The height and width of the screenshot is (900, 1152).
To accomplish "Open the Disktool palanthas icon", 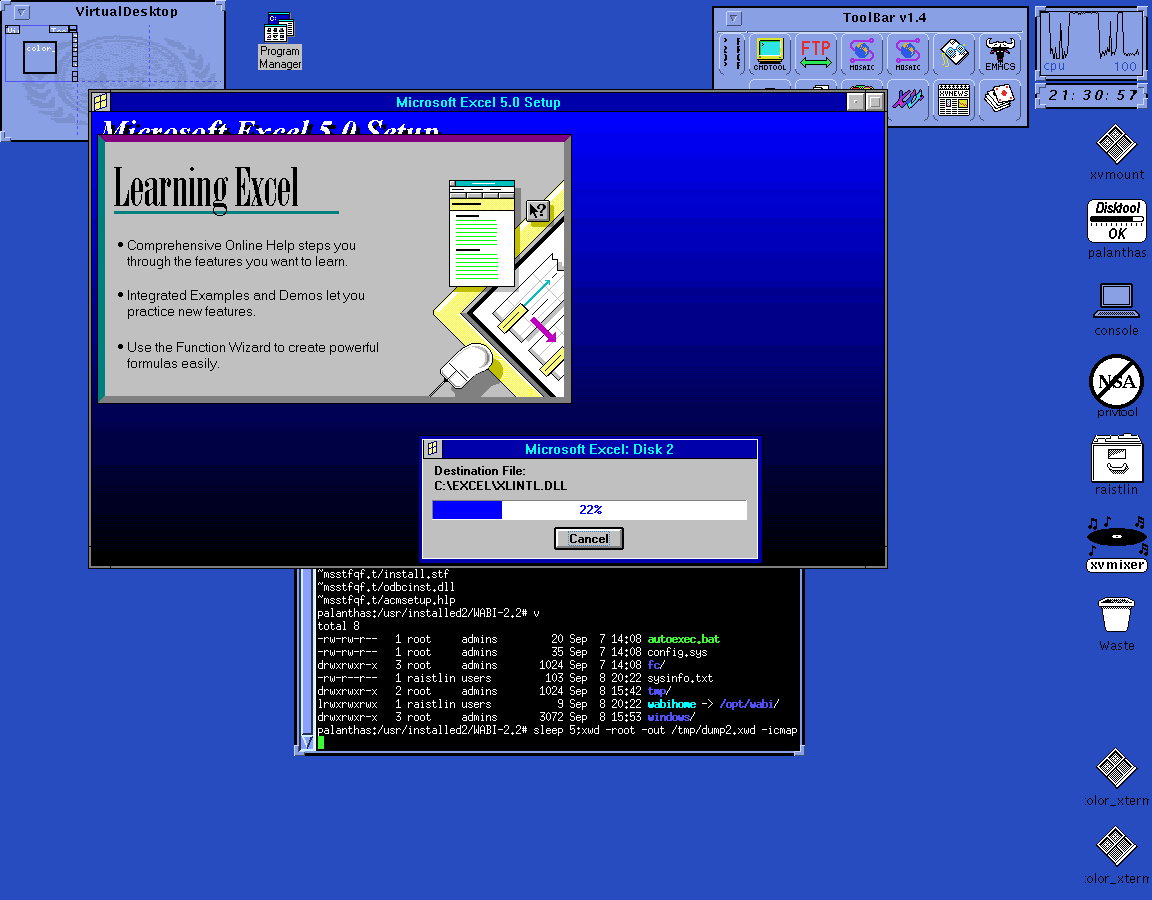I will (1117, 229).
